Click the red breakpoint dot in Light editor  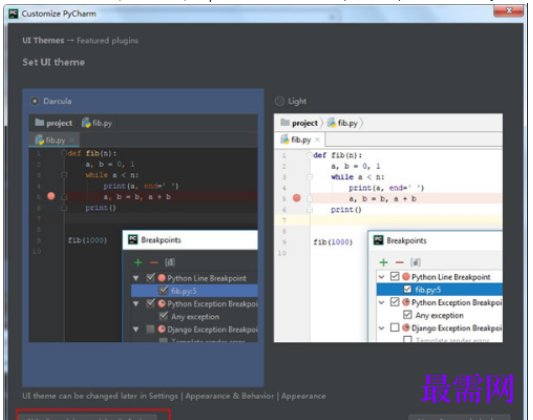point(297,198)
